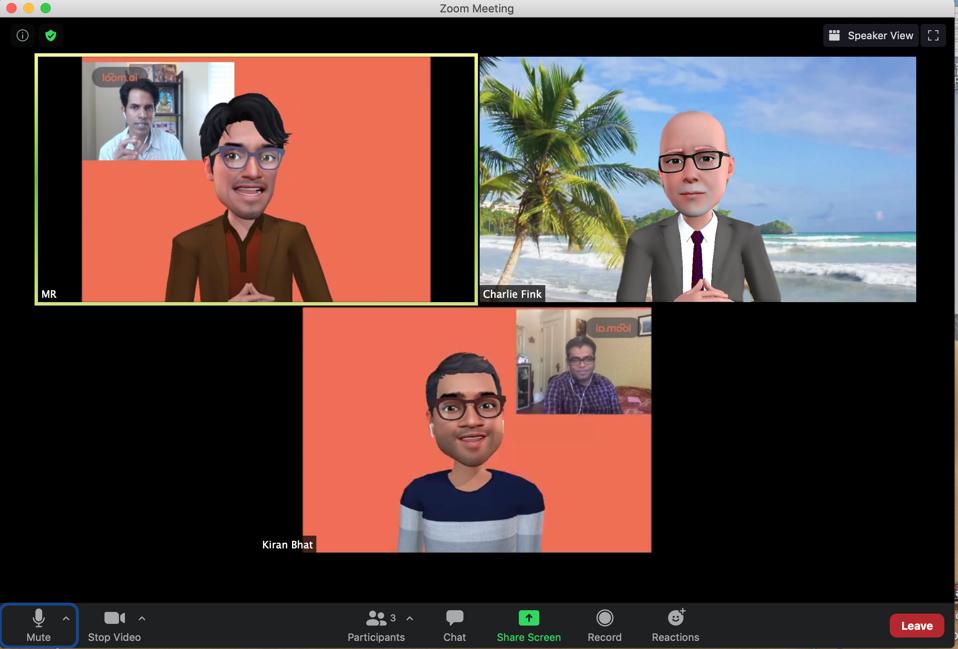The height and width of the screenshot is (649, 958).
Task: Mute the microphone
Action: point(38,624)
